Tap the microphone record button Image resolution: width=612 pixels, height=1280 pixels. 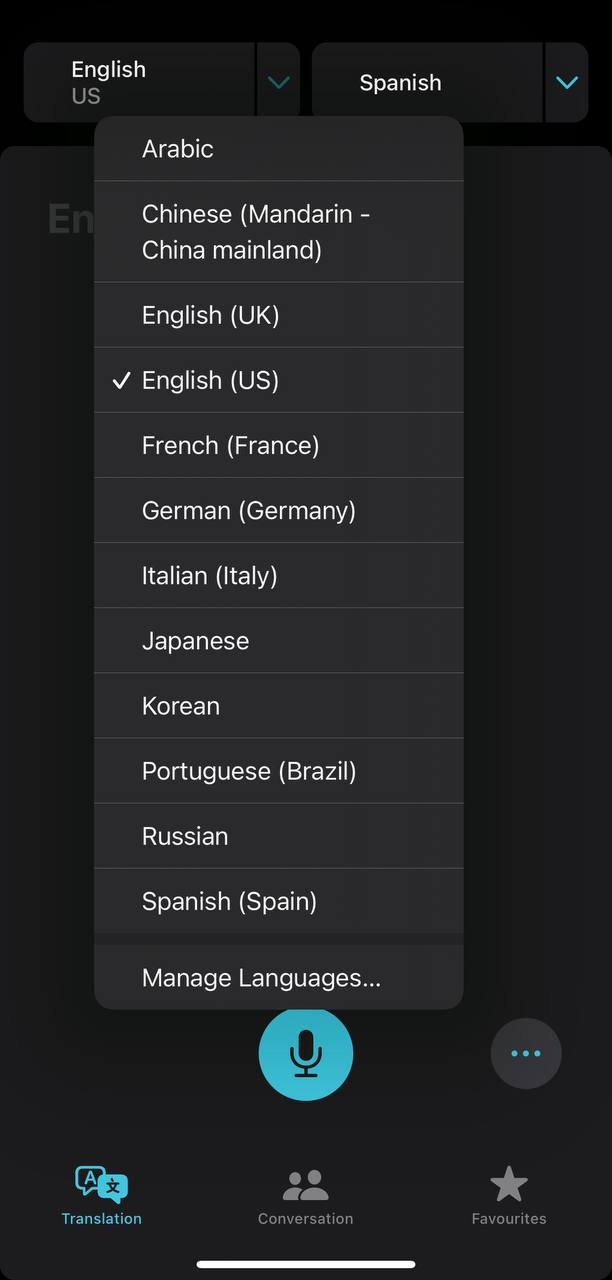point(306,1053)
